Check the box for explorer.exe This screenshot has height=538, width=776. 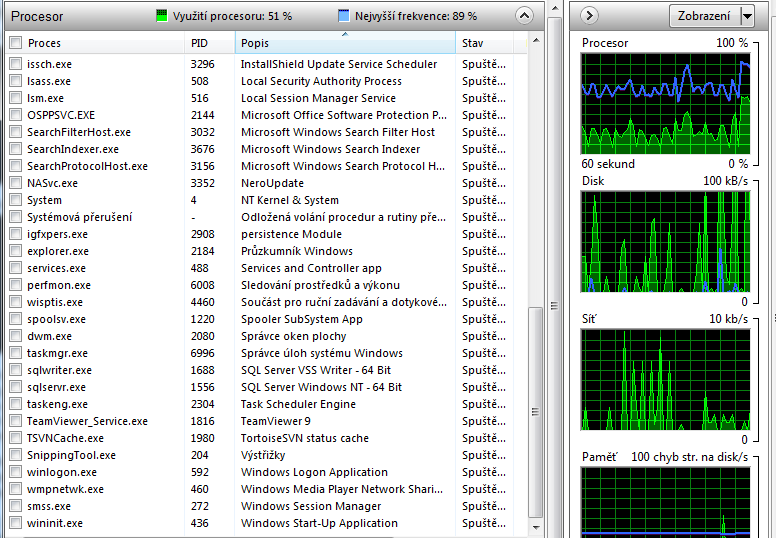15,251
